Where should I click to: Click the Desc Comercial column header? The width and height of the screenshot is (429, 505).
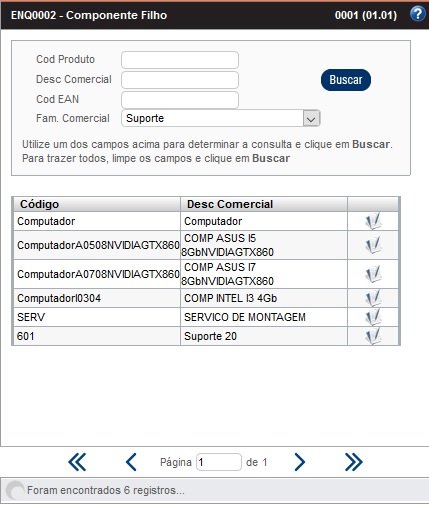point(264,204)
